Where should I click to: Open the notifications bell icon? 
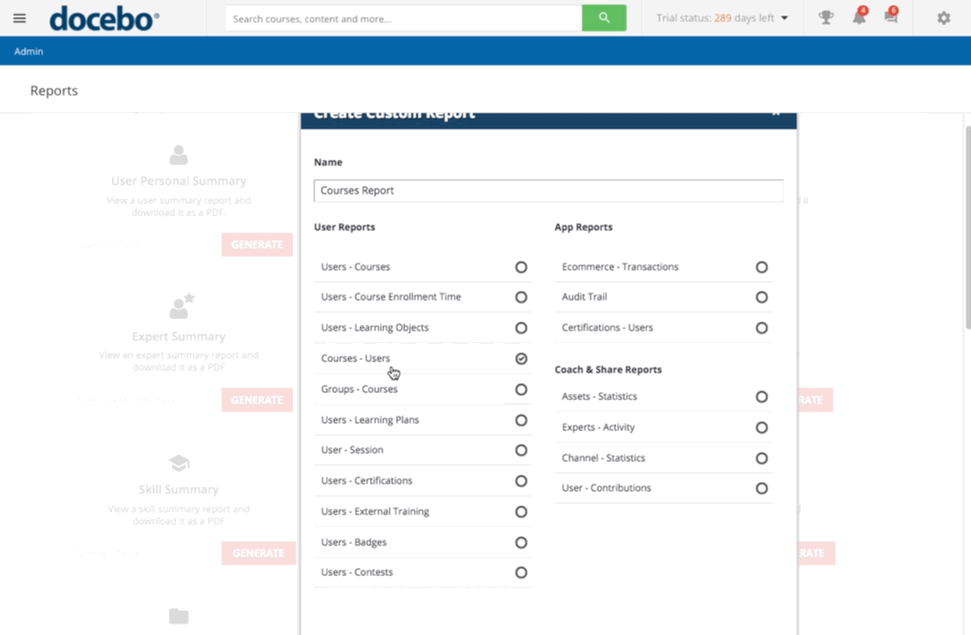858,18
